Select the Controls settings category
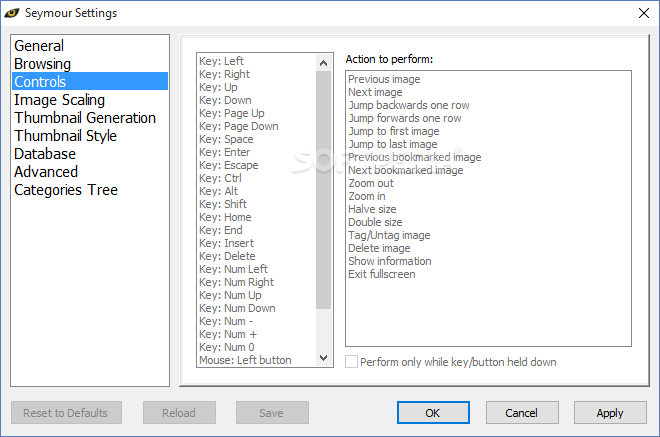The width and height of the screenshot is (660, 437). 90,81
